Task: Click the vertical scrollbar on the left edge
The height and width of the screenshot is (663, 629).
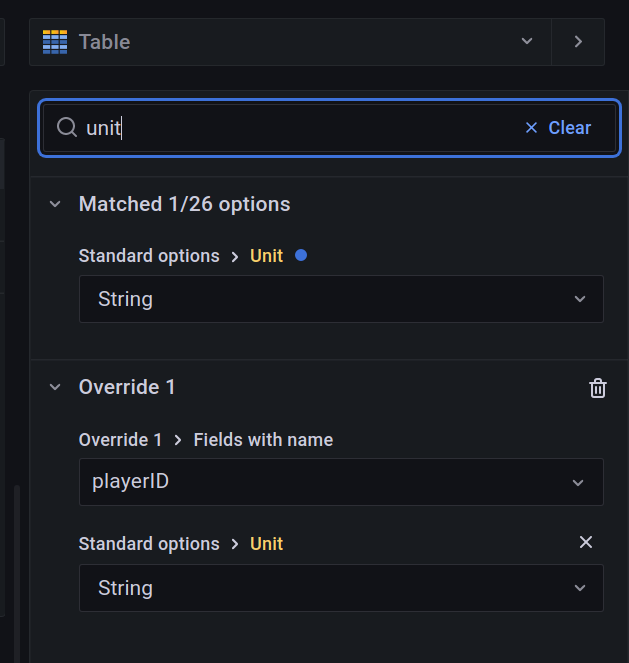Action: point(16,550)
